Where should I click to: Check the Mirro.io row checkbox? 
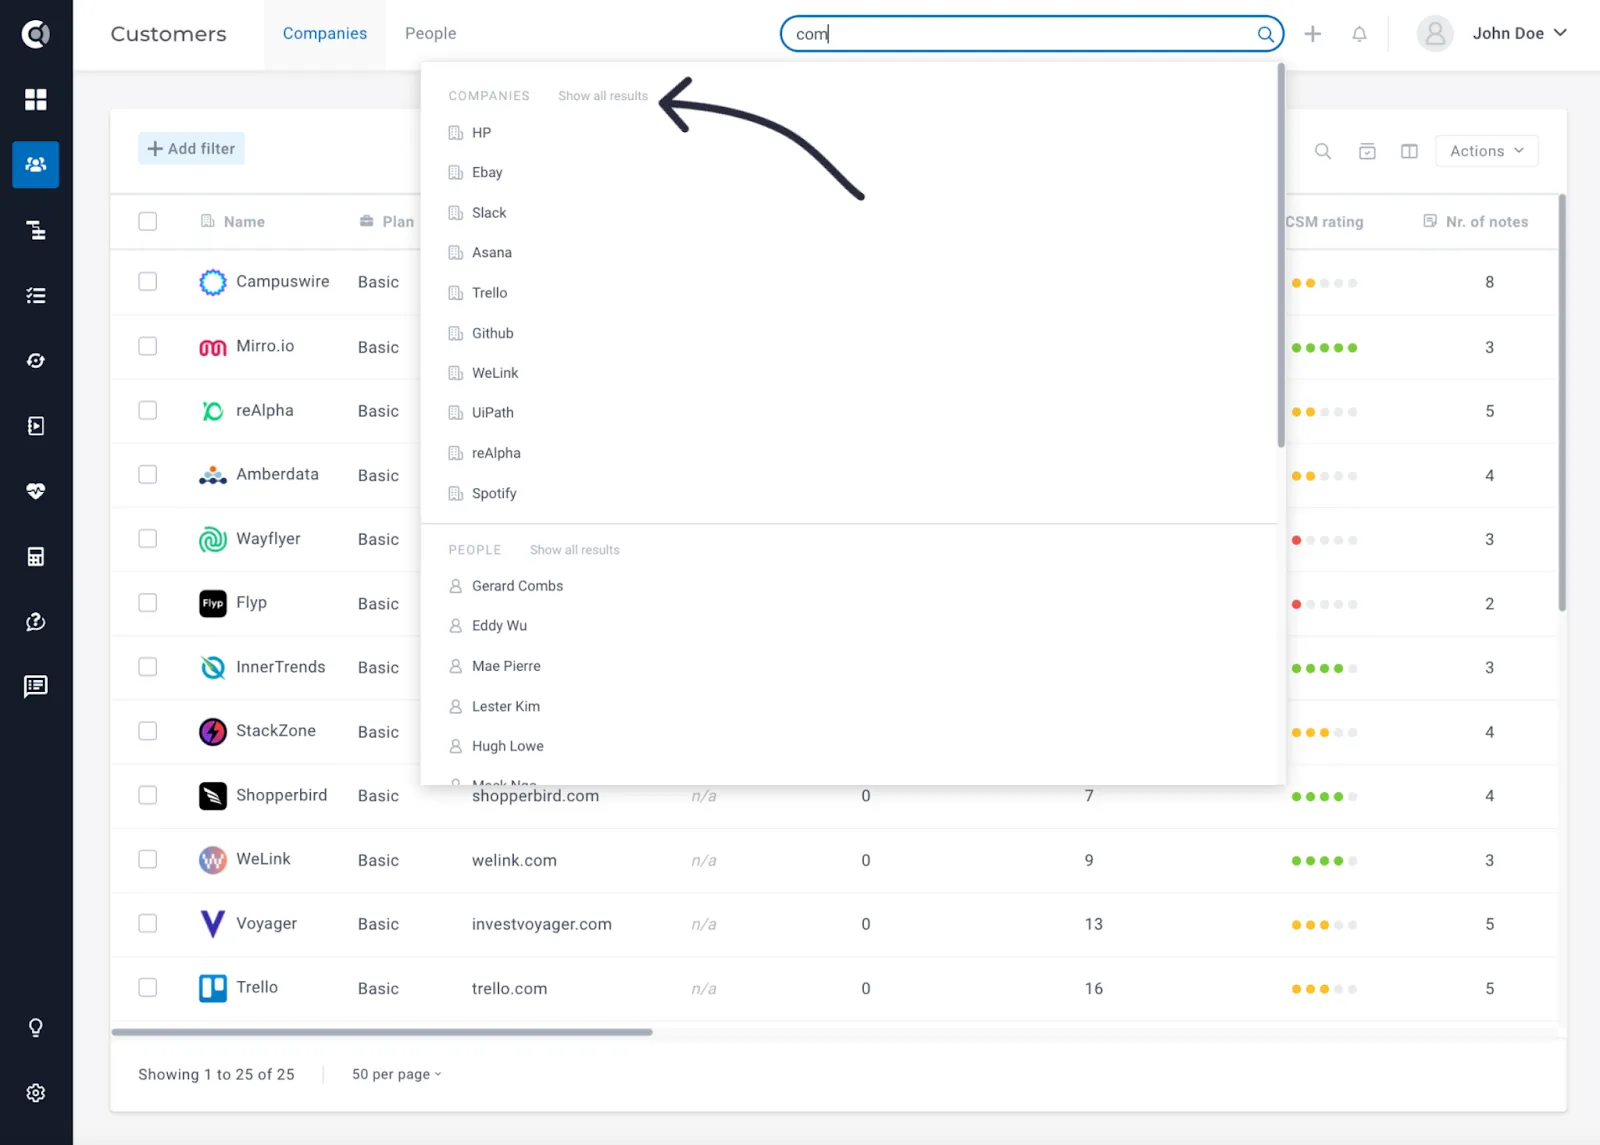tap(148, 346)
